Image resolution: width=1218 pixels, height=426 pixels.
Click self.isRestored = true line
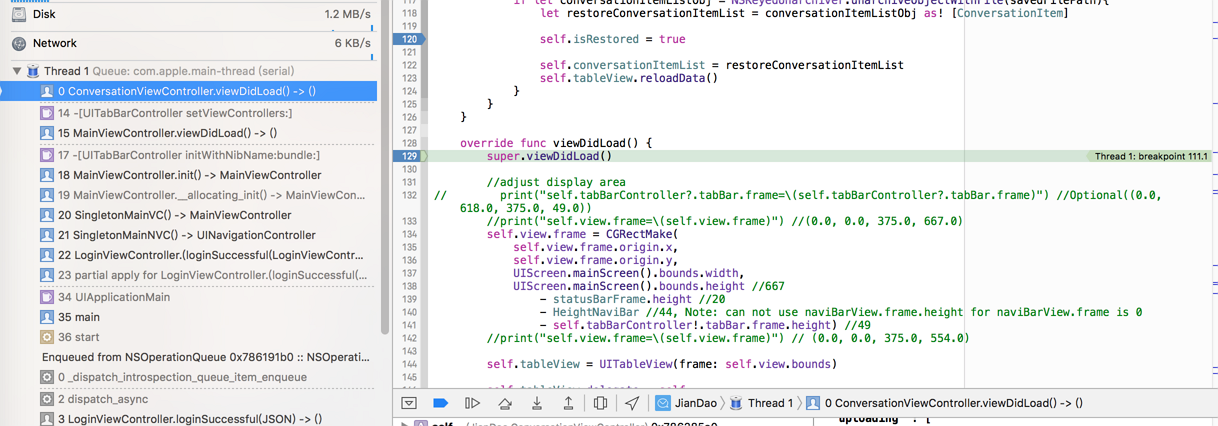[x=613, y=39]
